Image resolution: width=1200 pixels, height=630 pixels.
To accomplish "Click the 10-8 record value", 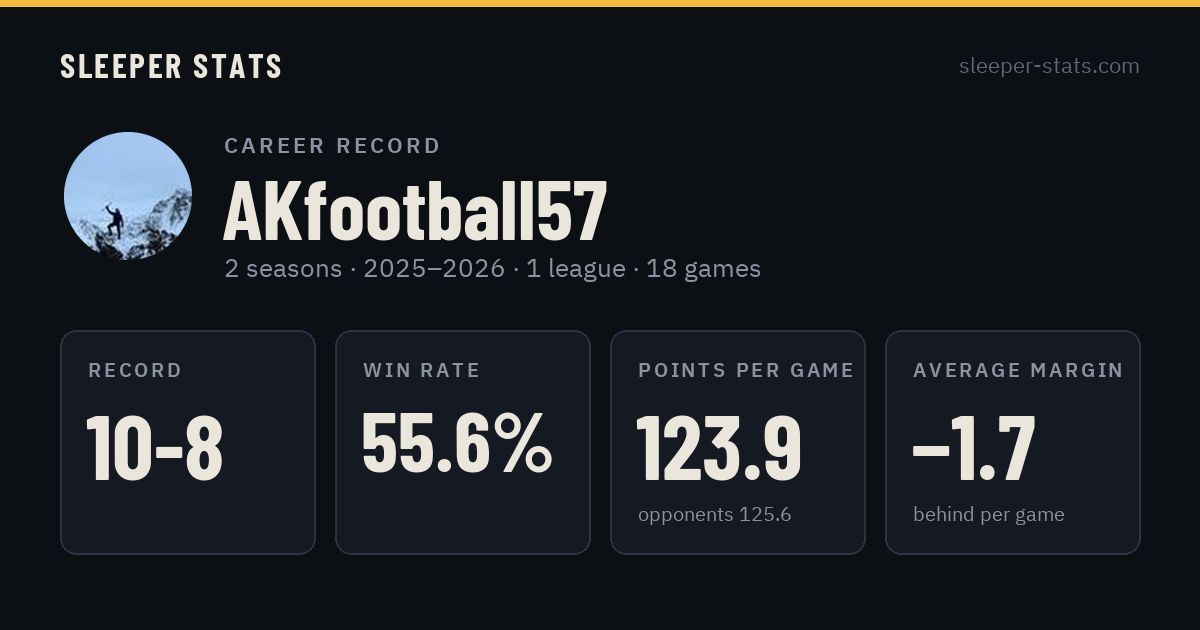I will [x=155, y=448].
